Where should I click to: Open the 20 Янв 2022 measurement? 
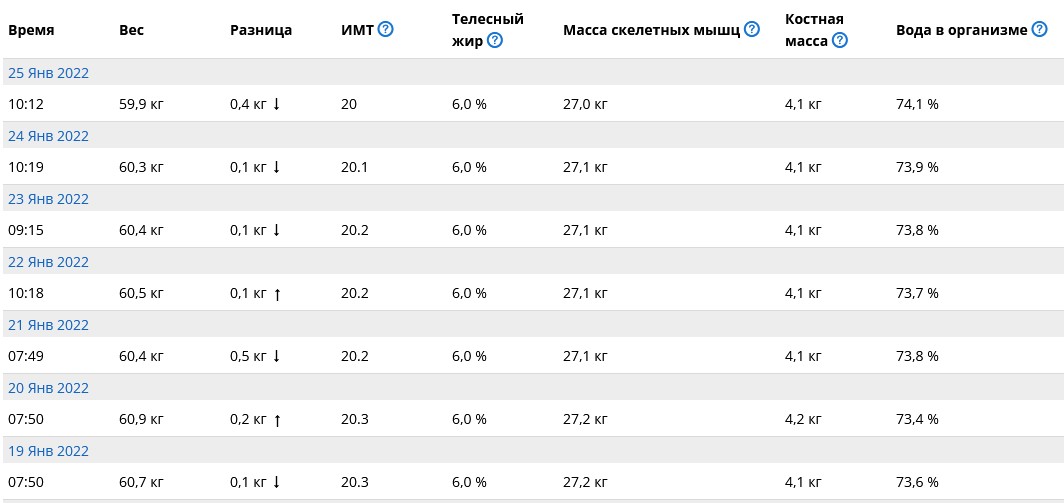tap(48, 388)
